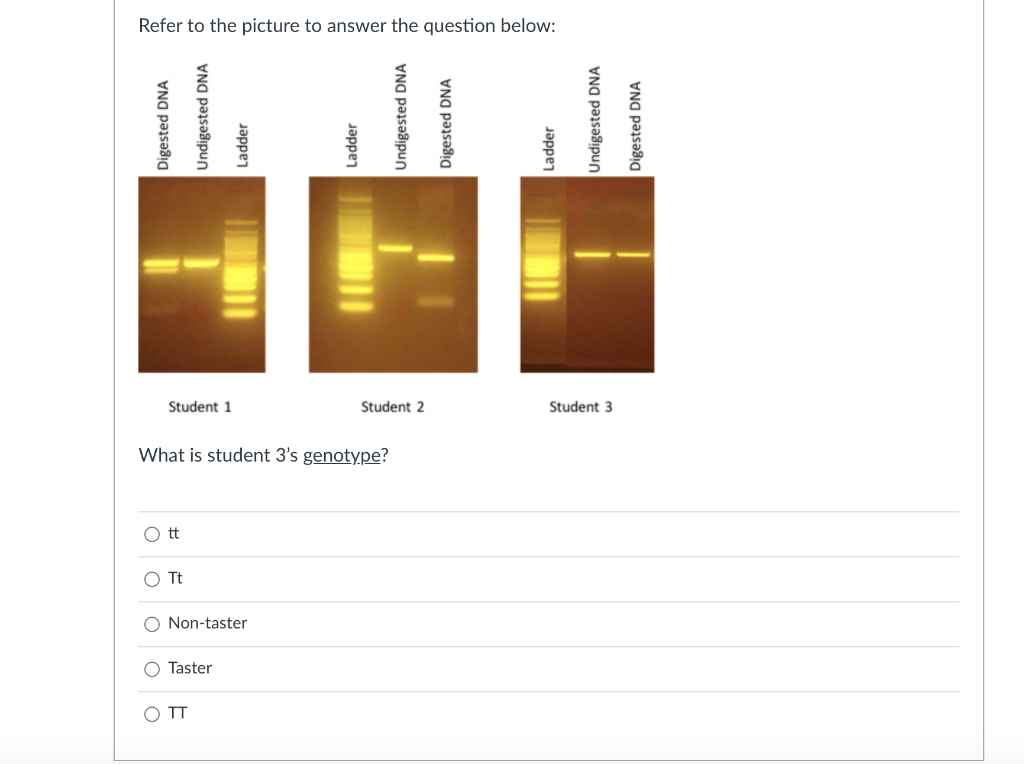This screenshot has height=764, width=1024.
Task: Choose the 'Tt' answer radio button
Action: pyautogui.click(x=152, y=579)
